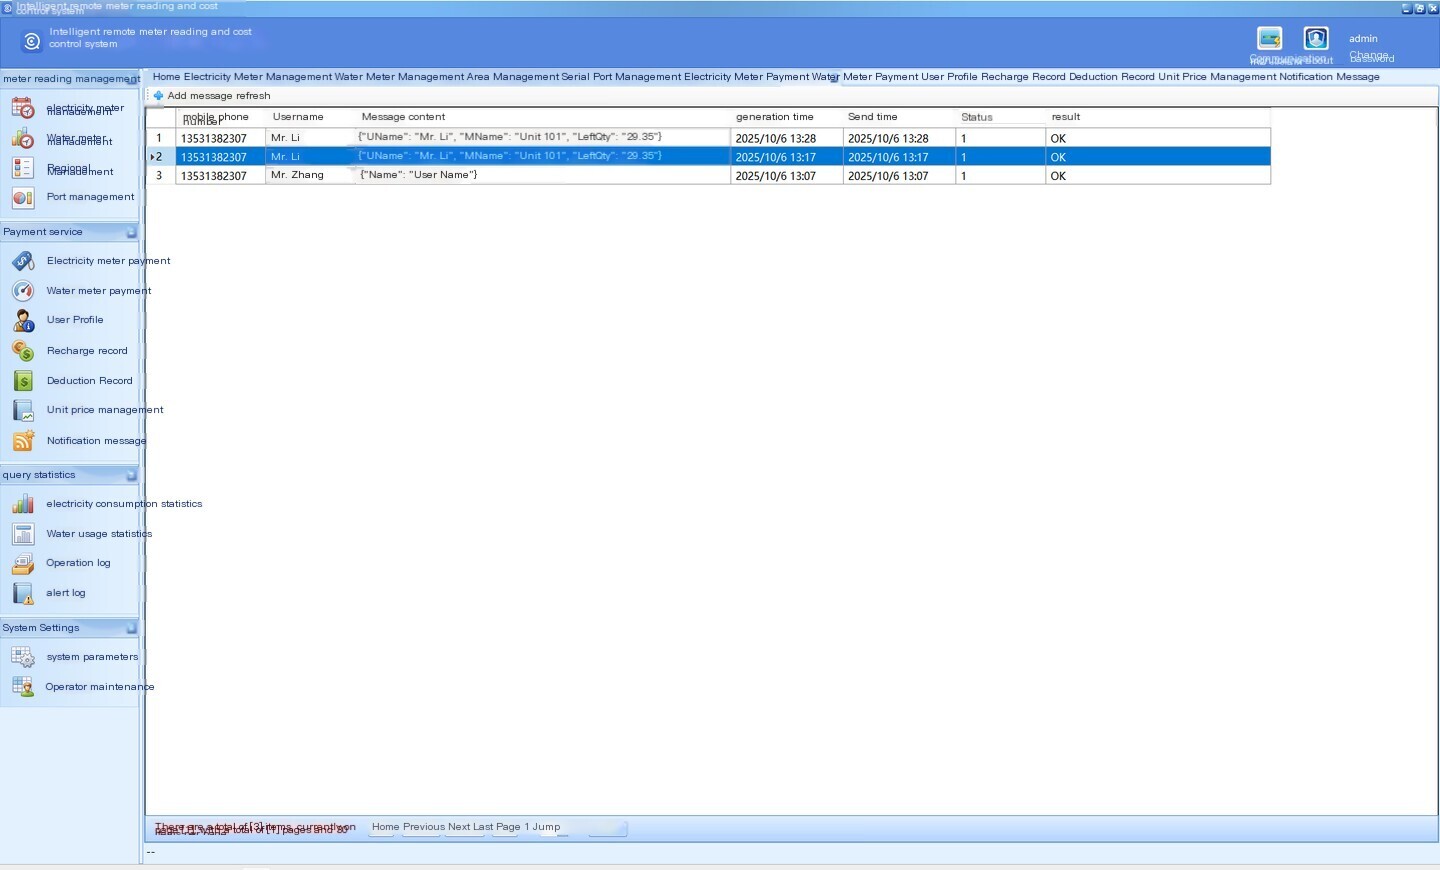Click the alert log icon

(x=23, y=593)
